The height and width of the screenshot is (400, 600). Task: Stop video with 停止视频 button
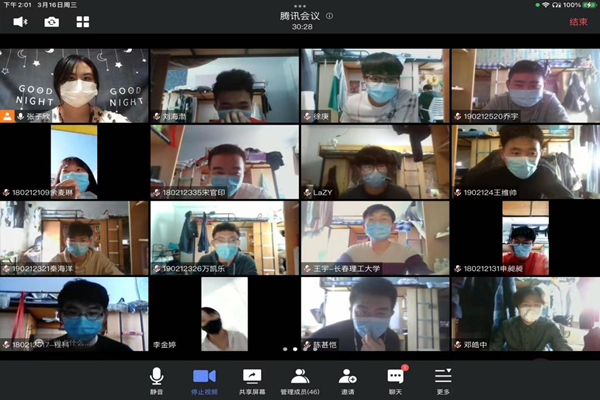[x=204, y=379]
